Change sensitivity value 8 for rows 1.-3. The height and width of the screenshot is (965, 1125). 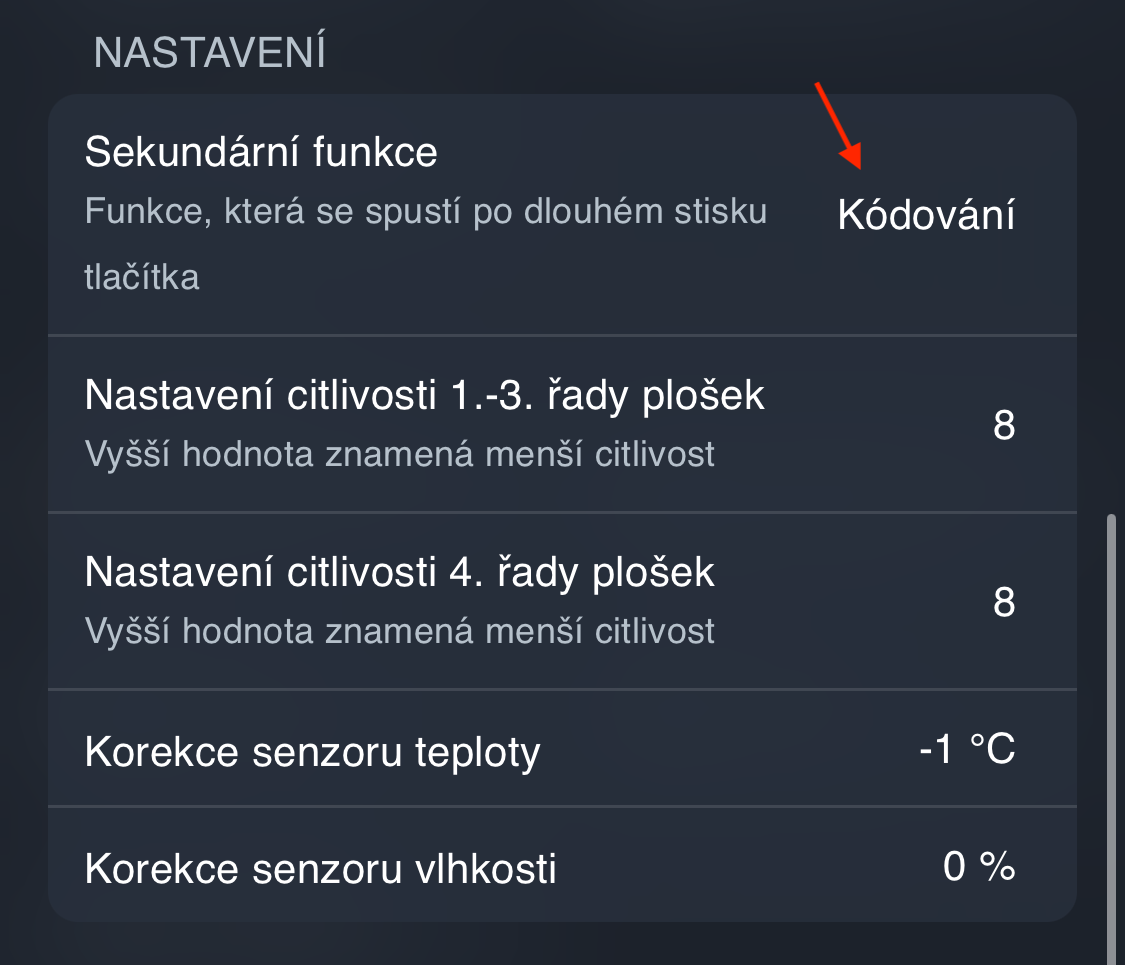tap(1004, 425)
